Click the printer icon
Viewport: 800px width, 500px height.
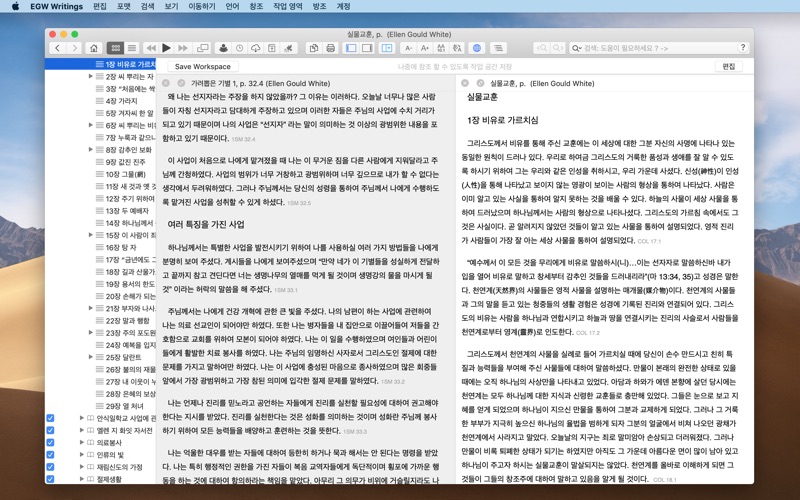pos(330,48)
